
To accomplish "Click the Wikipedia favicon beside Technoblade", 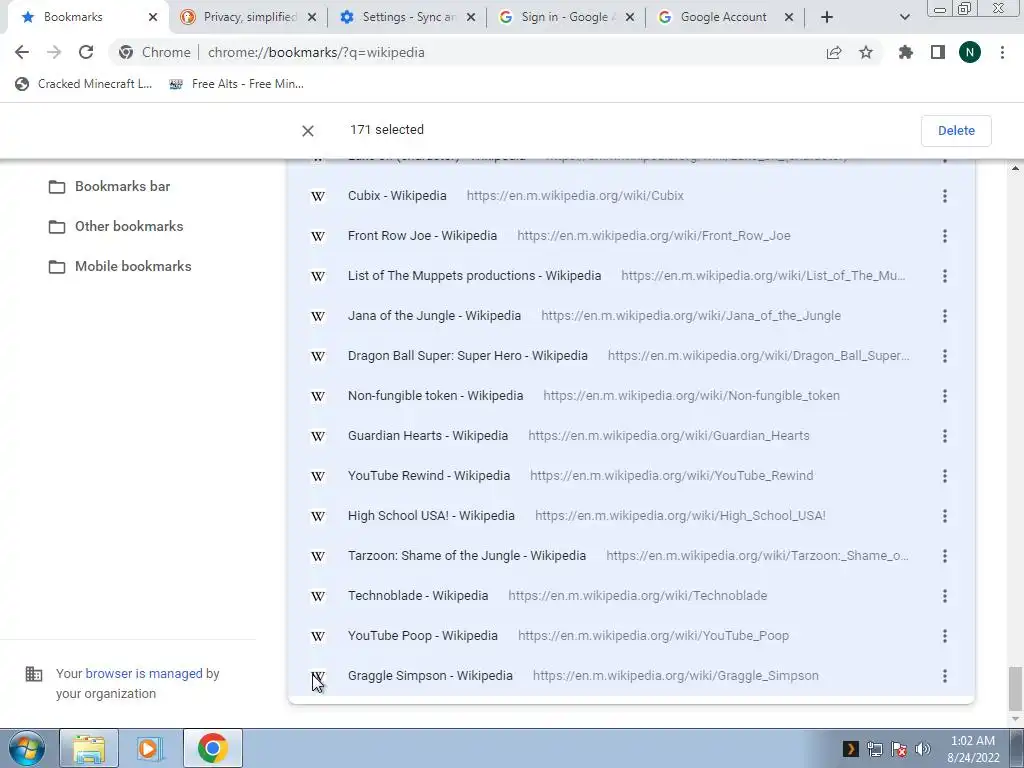I will [x=317, y=596].
